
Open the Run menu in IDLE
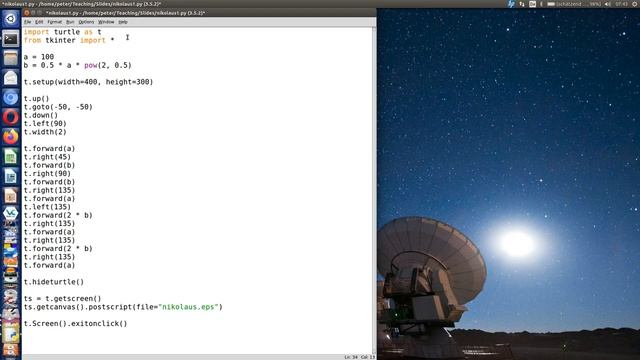click(x=70, y=22)
